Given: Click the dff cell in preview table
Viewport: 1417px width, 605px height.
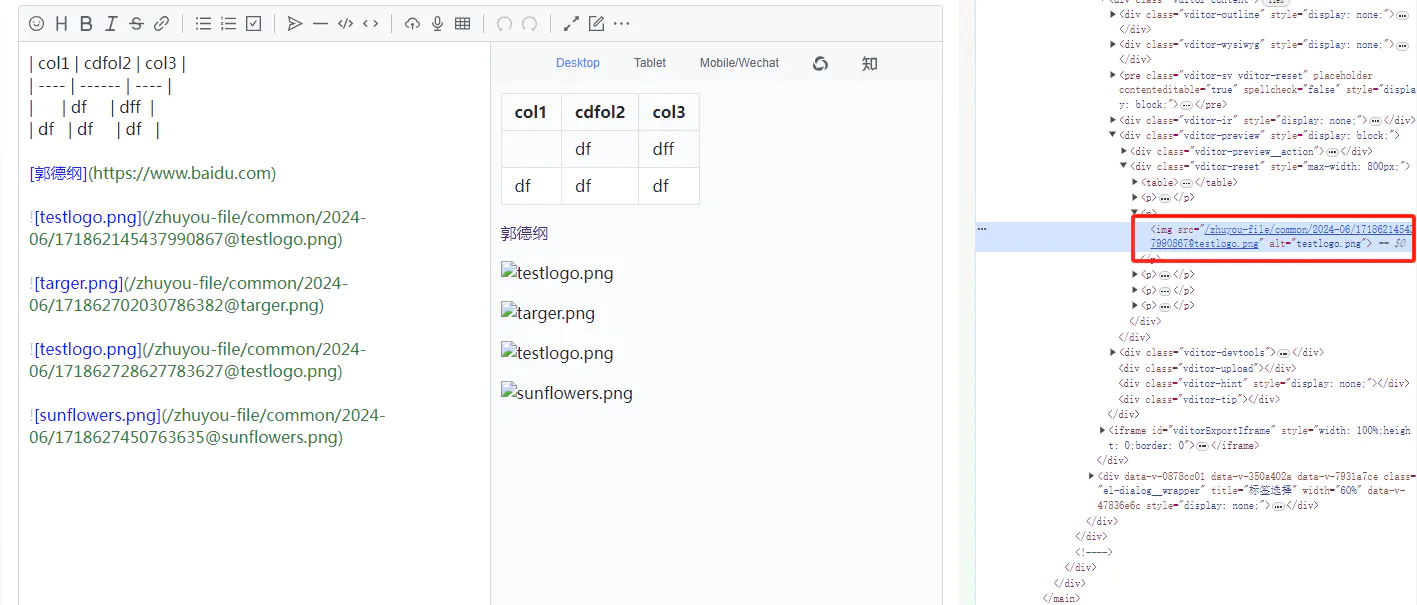Looking at the screenshot, I should tap(669, 149).
